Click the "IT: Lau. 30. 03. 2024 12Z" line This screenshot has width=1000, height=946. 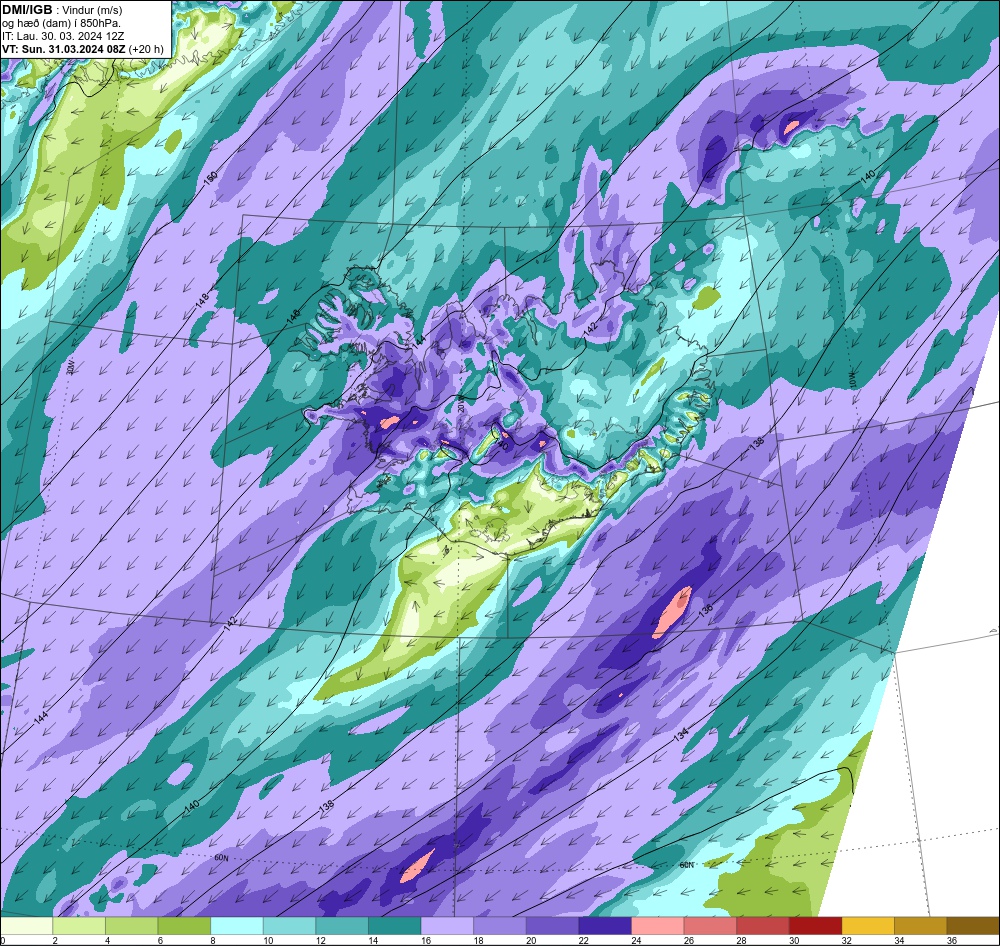(63, 36)
